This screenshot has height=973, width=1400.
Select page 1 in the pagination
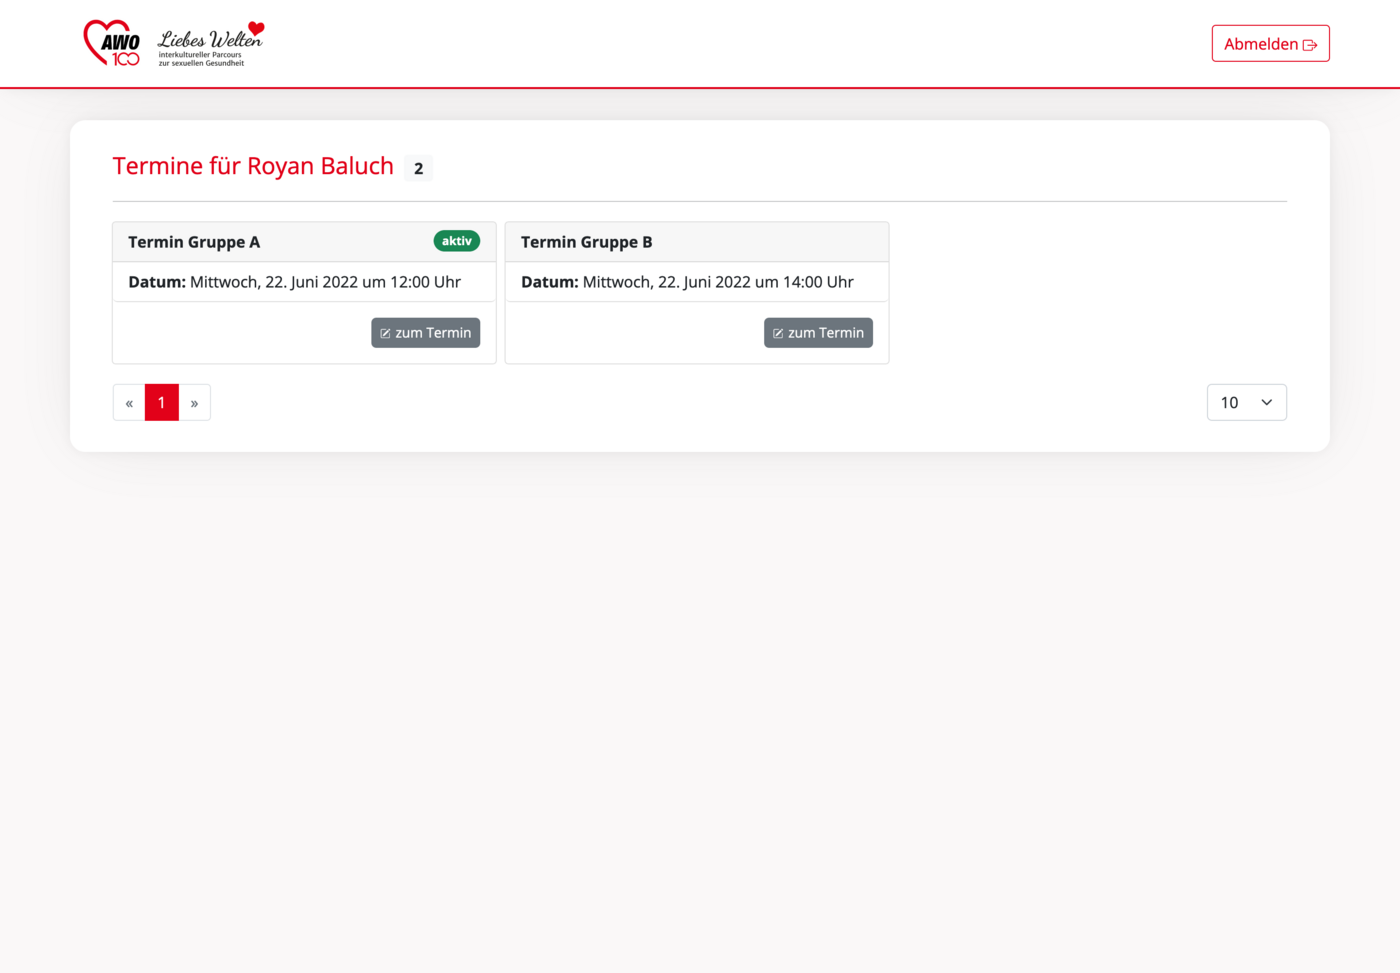[x=162, y=403]
